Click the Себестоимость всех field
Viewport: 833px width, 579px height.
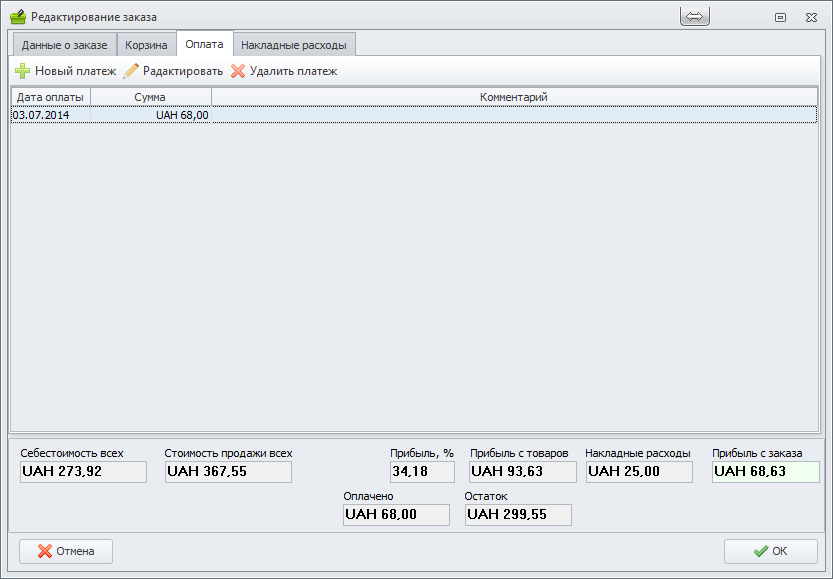point(83,472)
